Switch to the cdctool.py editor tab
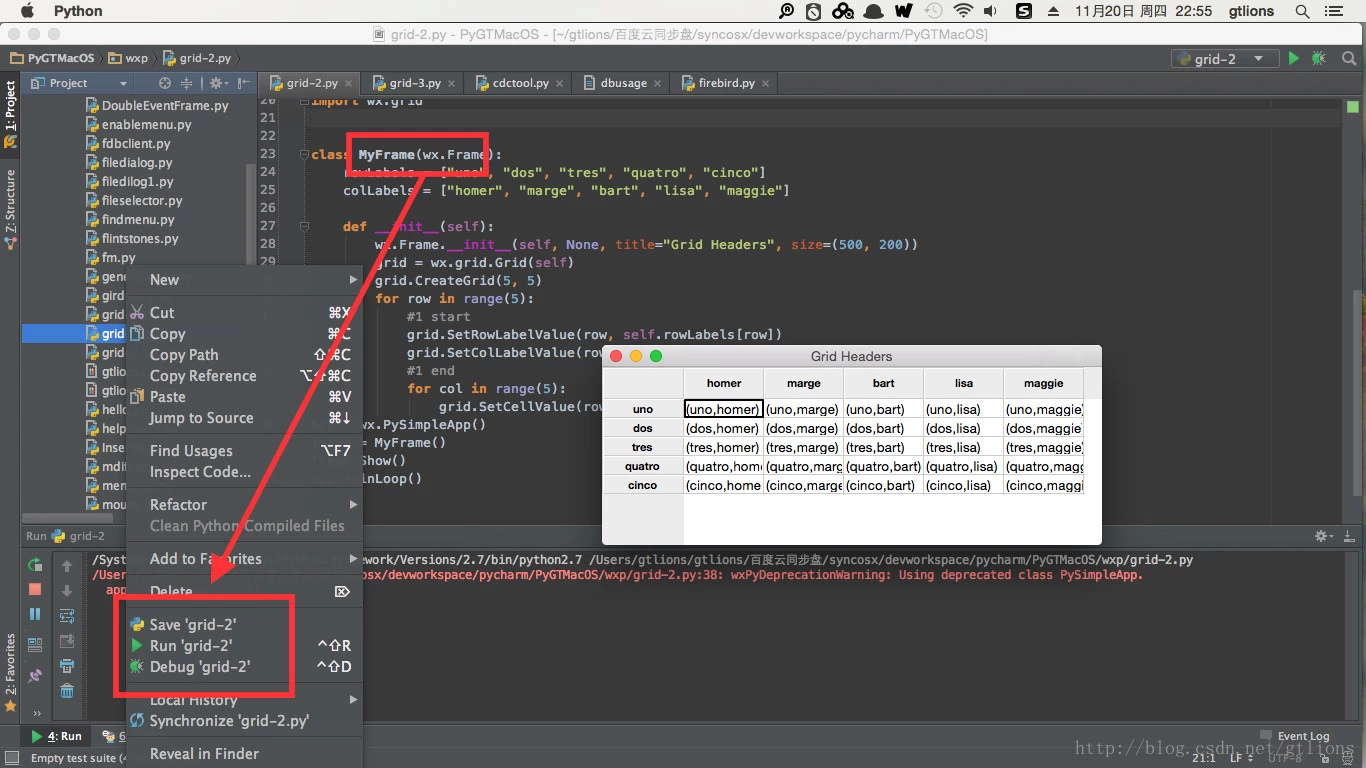Screen dimensions: 1366x768 (x=520, y=83)
